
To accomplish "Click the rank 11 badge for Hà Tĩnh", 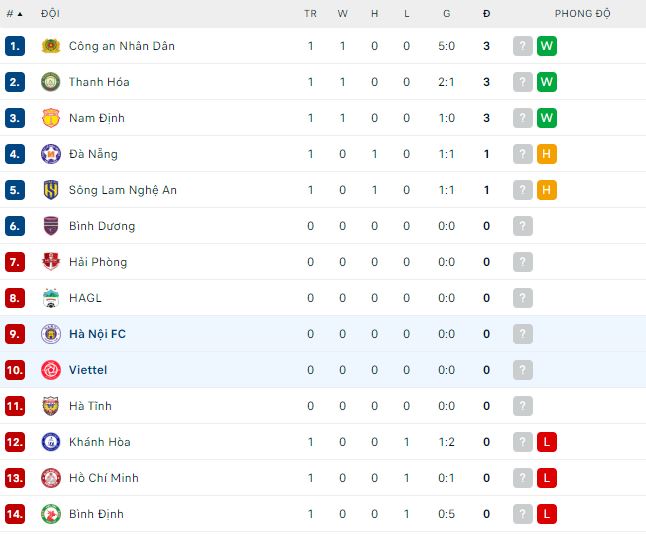I will (x=14, y=406).
